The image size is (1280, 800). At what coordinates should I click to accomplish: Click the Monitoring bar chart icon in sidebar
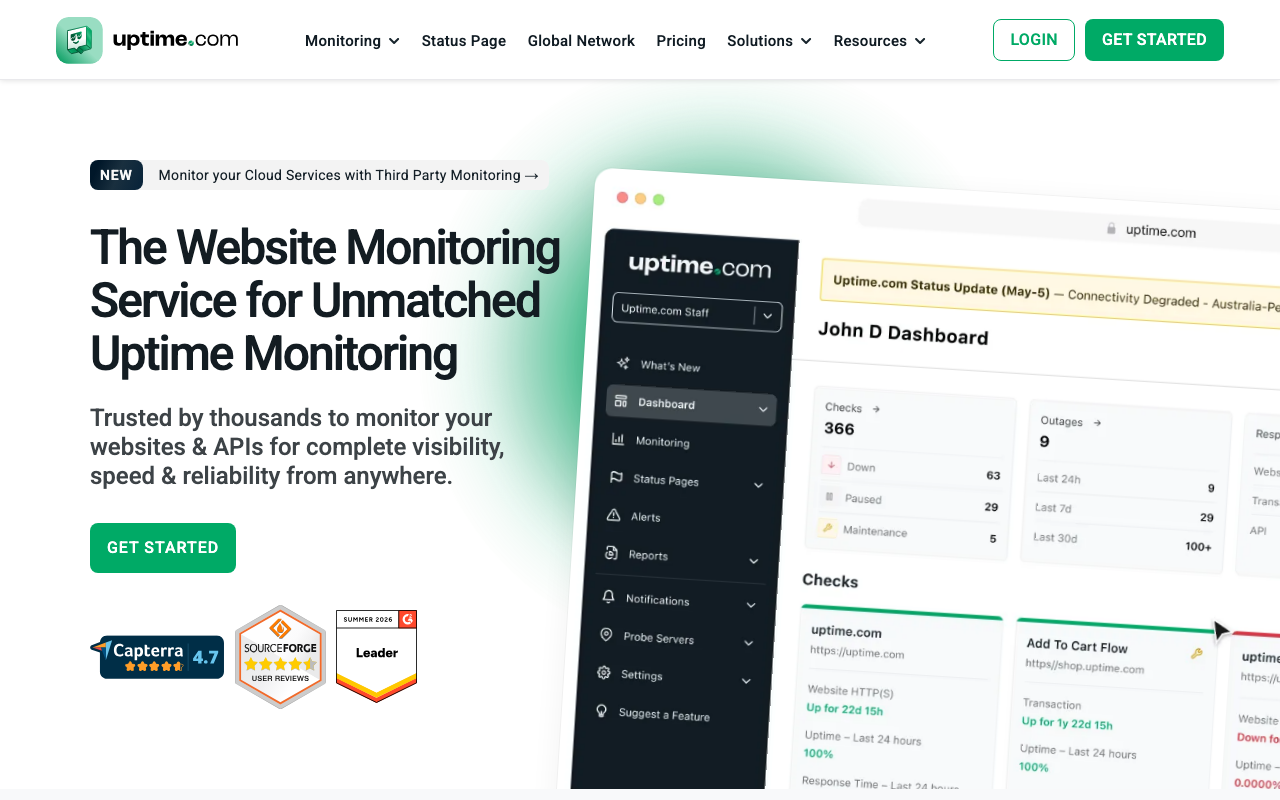[x=618, y=439]
